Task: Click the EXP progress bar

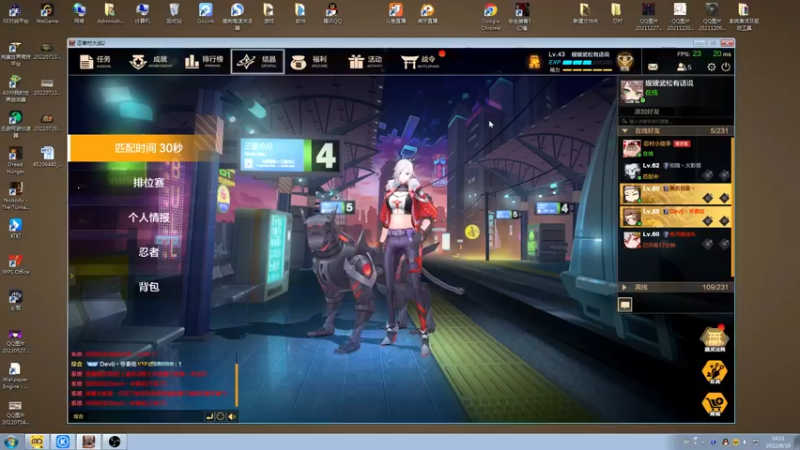Action: [587, 63]
